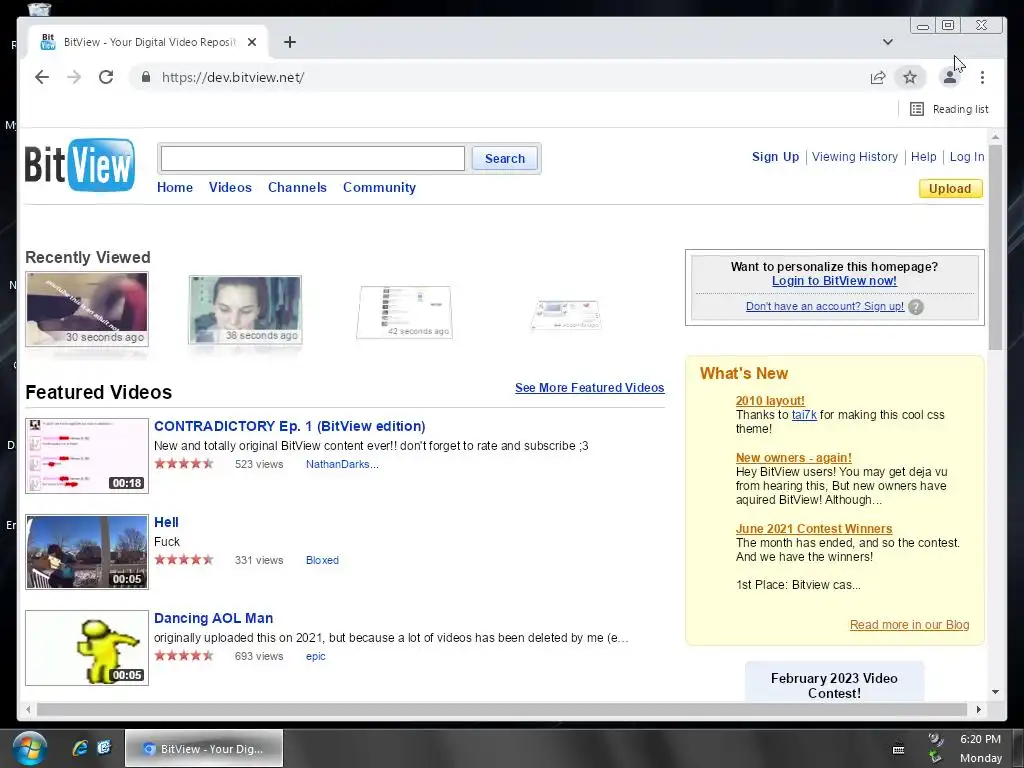
Task: Open recently viewed thumbnail from 36 seconds ago
Action: pos(245,310)
